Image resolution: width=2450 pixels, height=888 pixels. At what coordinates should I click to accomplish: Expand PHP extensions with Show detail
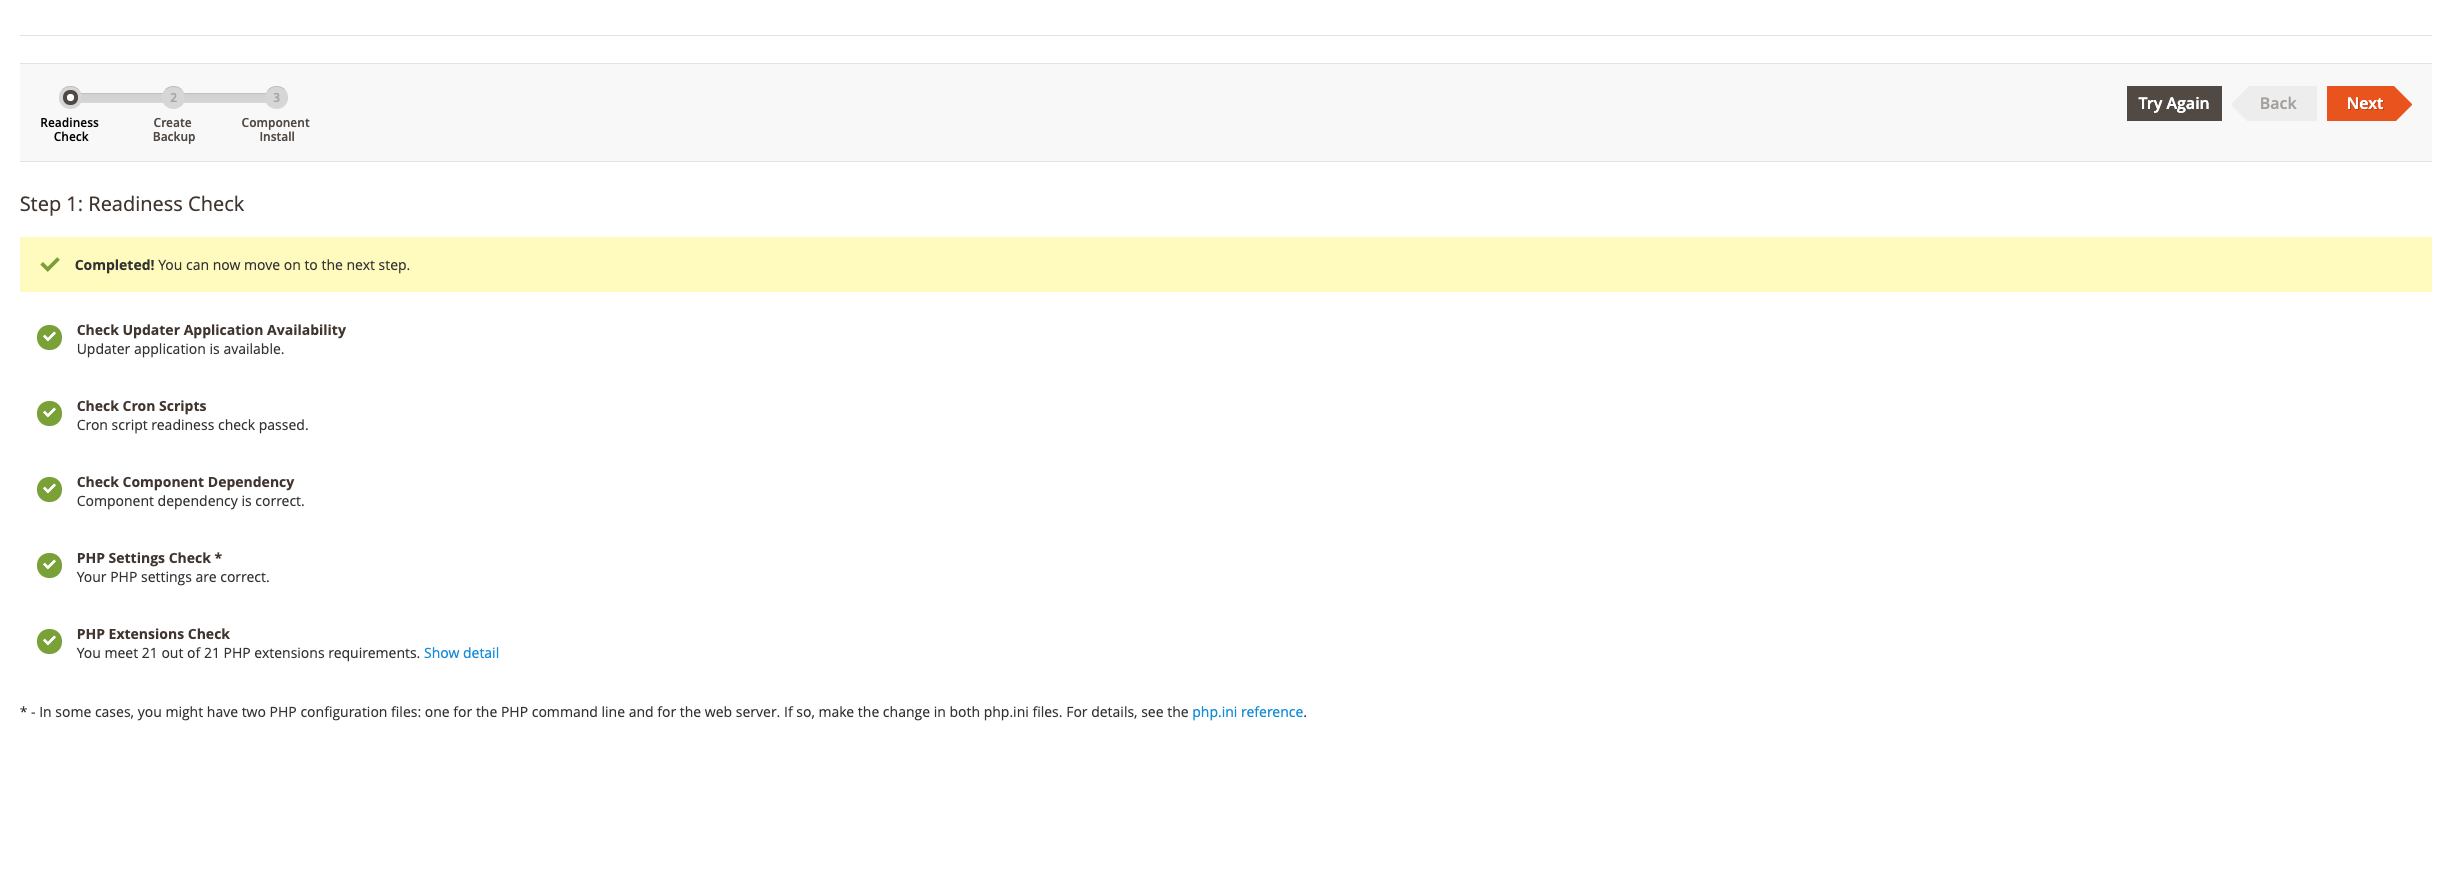(x=461, y=653)
